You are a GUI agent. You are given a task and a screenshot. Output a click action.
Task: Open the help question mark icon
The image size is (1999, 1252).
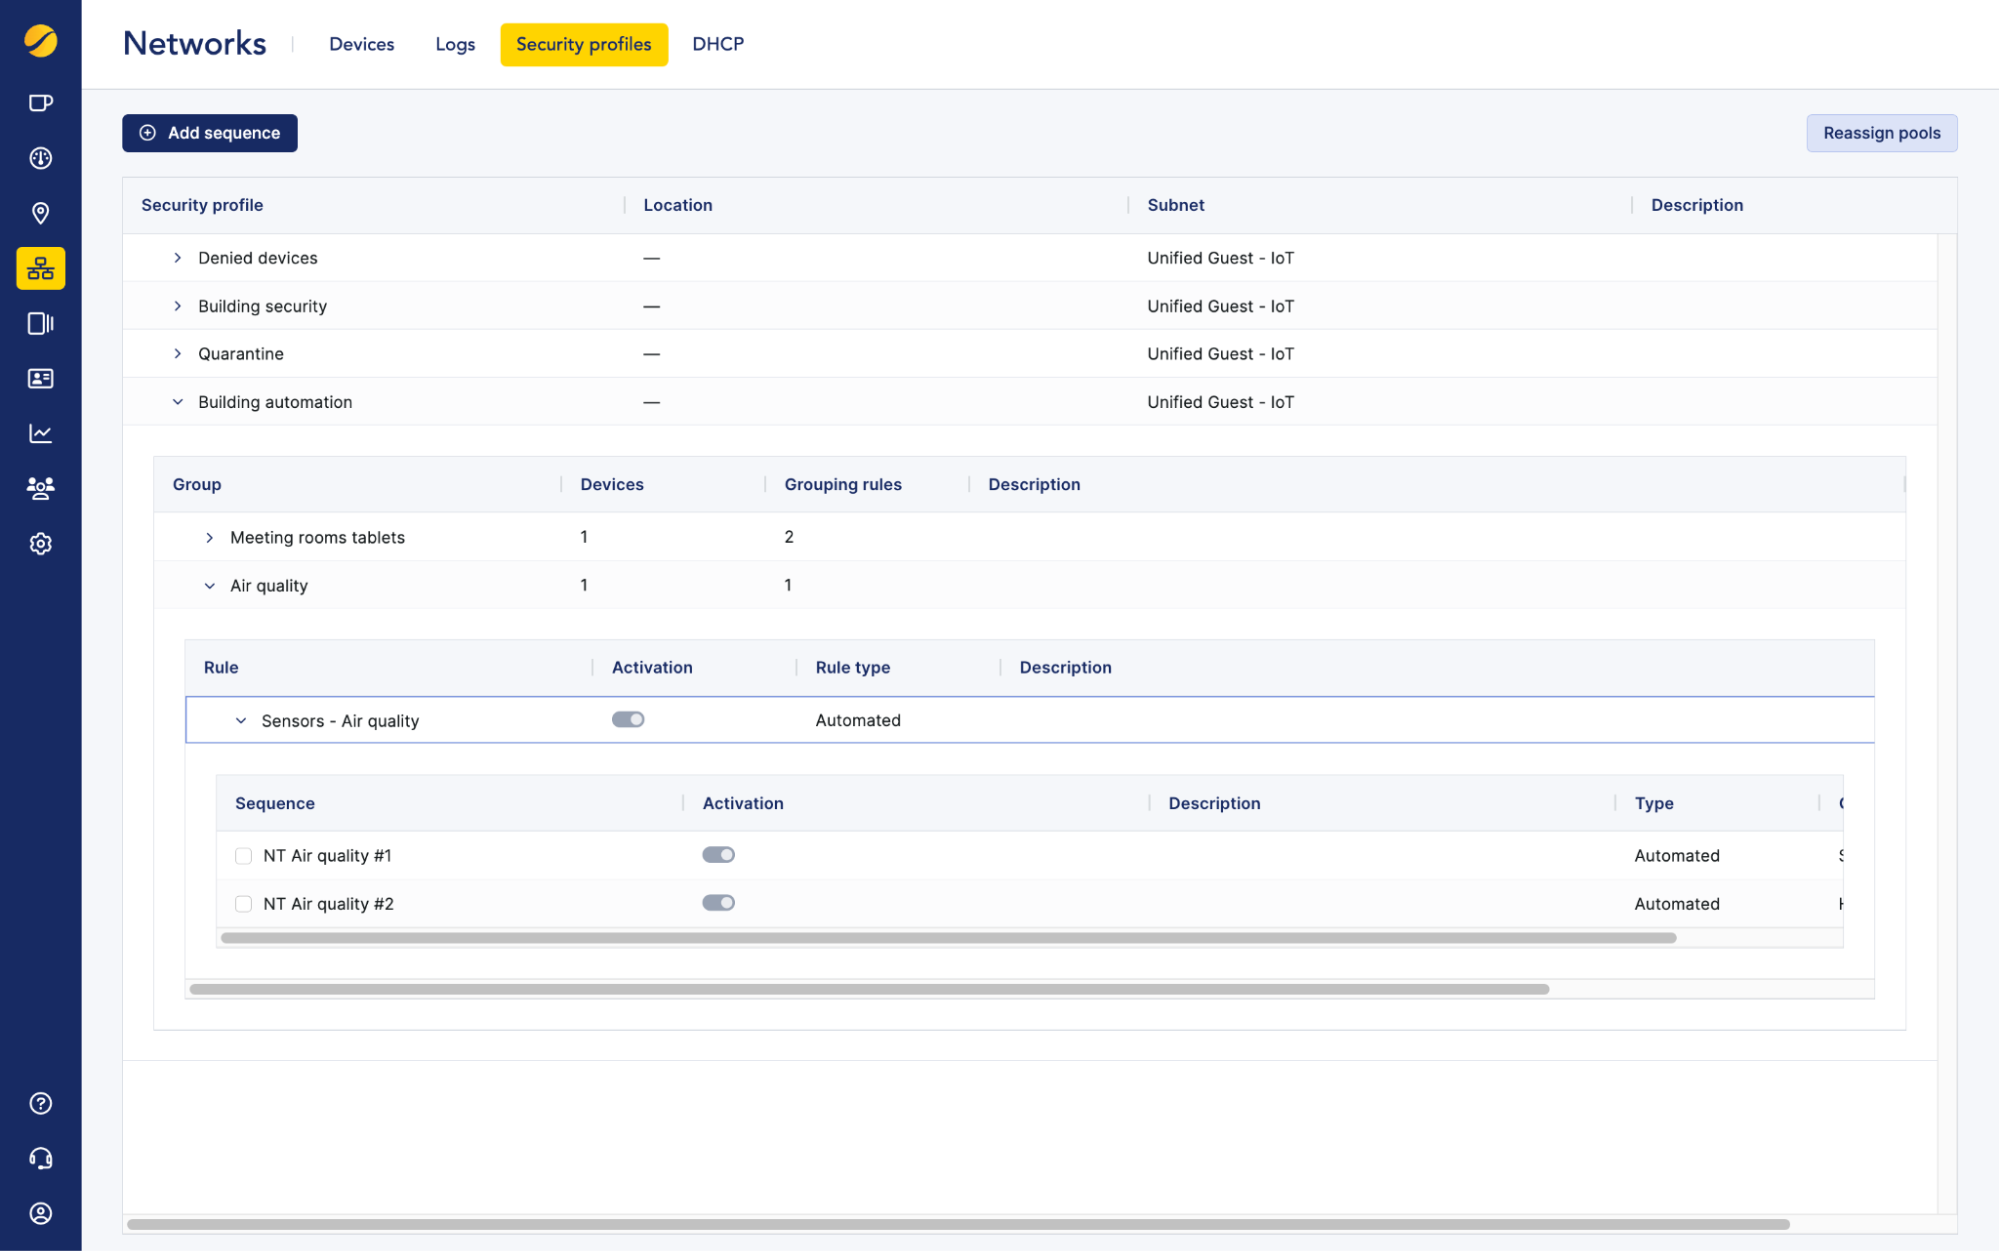tap(40, 1103)
